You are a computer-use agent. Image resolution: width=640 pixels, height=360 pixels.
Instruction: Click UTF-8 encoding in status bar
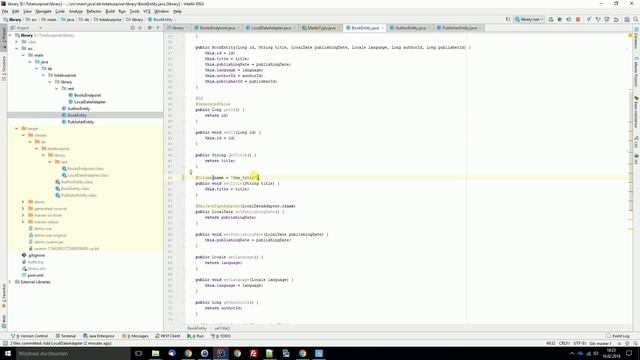[x=580, y=344]
